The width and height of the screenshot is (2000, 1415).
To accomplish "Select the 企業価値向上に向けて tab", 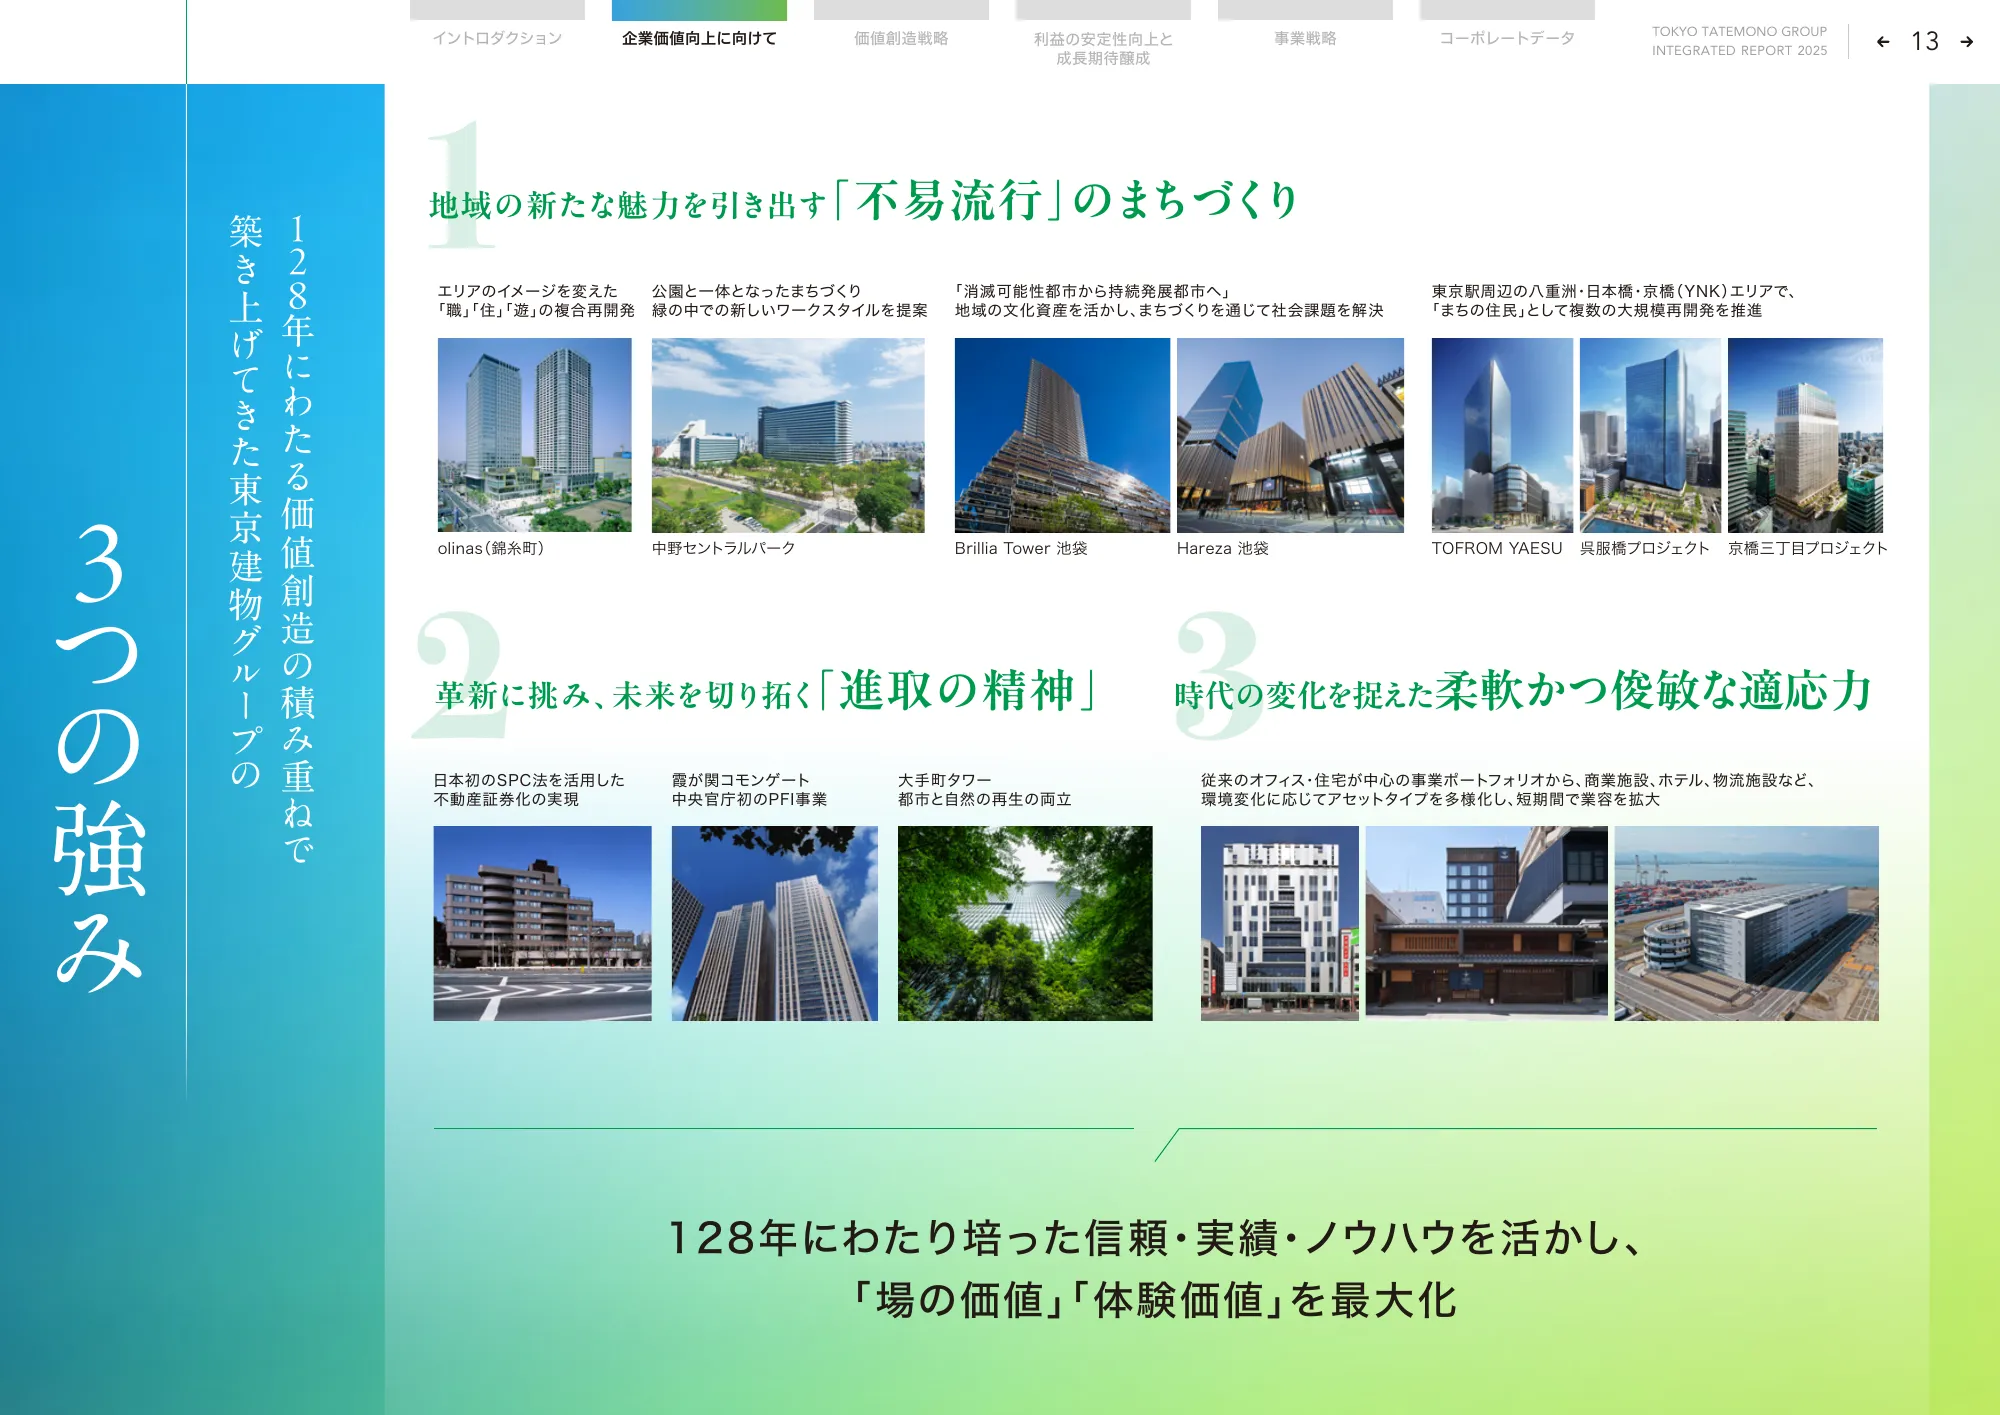I will (x=699, y=38).
